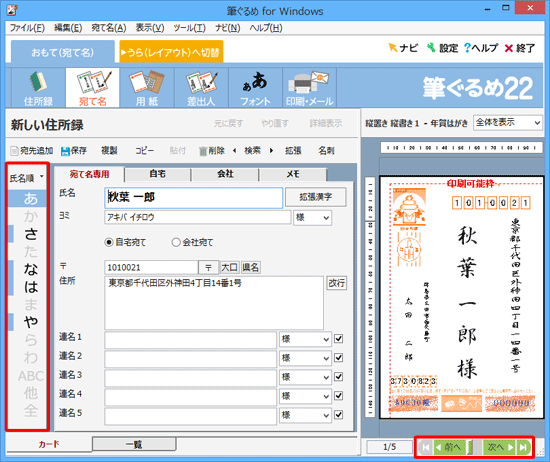Toggle the 連名4 checkbox

(x=338, y=396)
